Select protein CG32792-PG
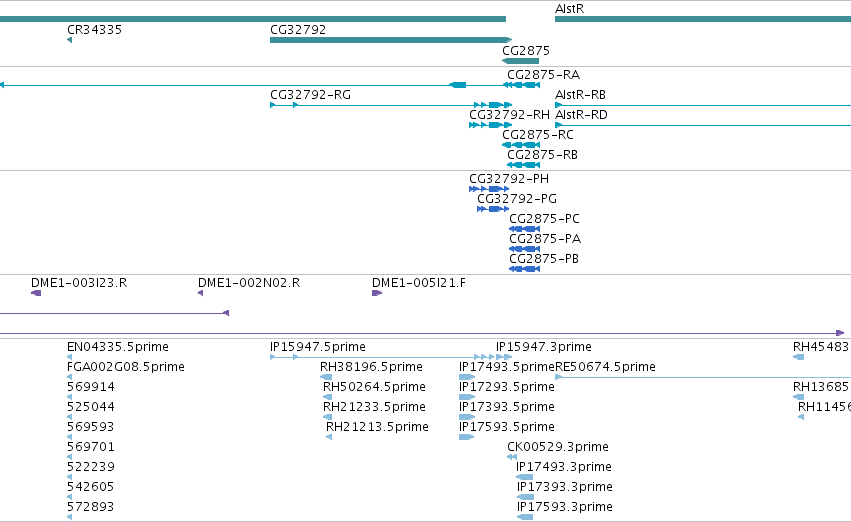 pos(493,209)
